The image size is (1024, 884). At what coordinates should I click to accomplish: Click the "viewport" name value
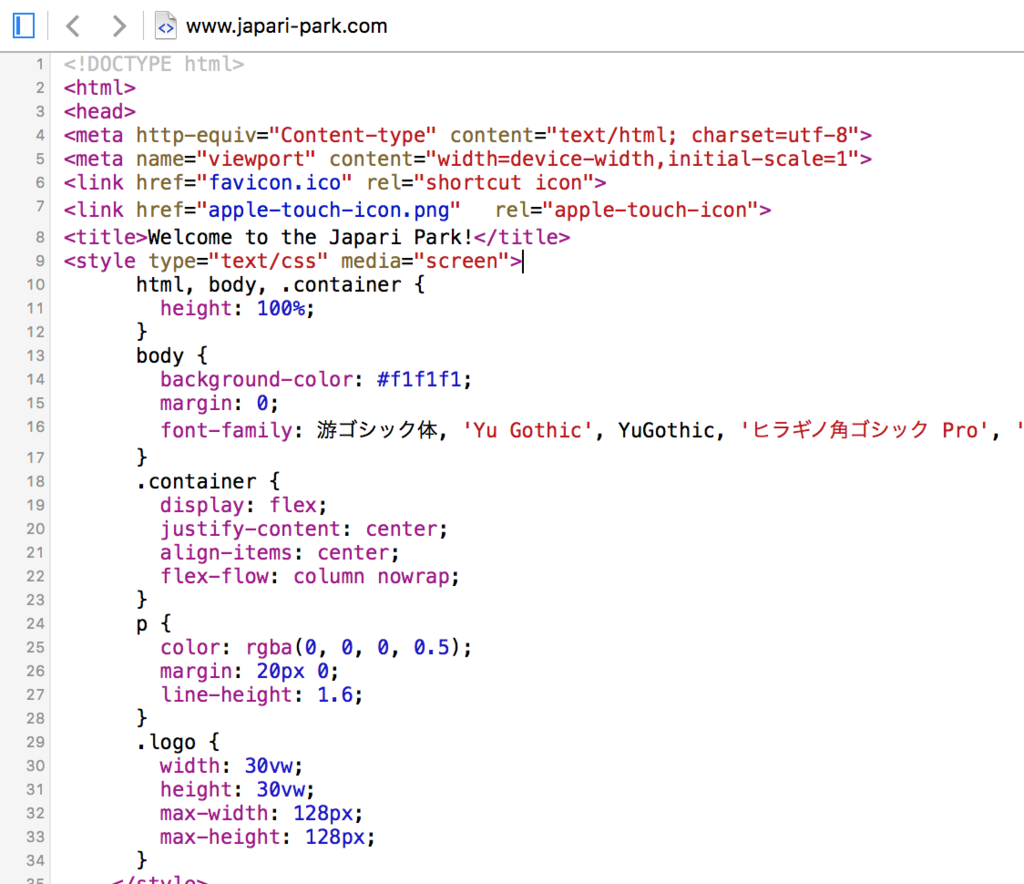256,159
